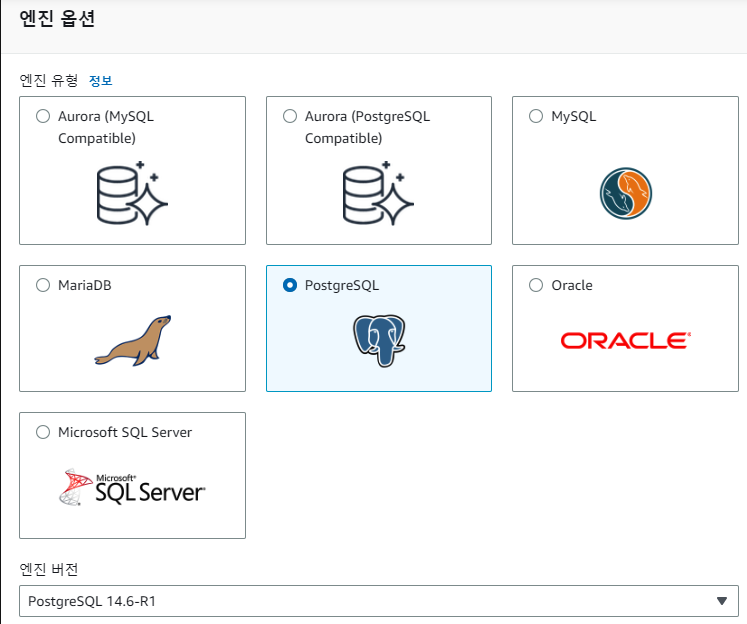The width and height of the screenshot is (747, 624).
Task: Select the Aurora (MySQL Compatible) radio button
Action: click(x=43, y=116)
